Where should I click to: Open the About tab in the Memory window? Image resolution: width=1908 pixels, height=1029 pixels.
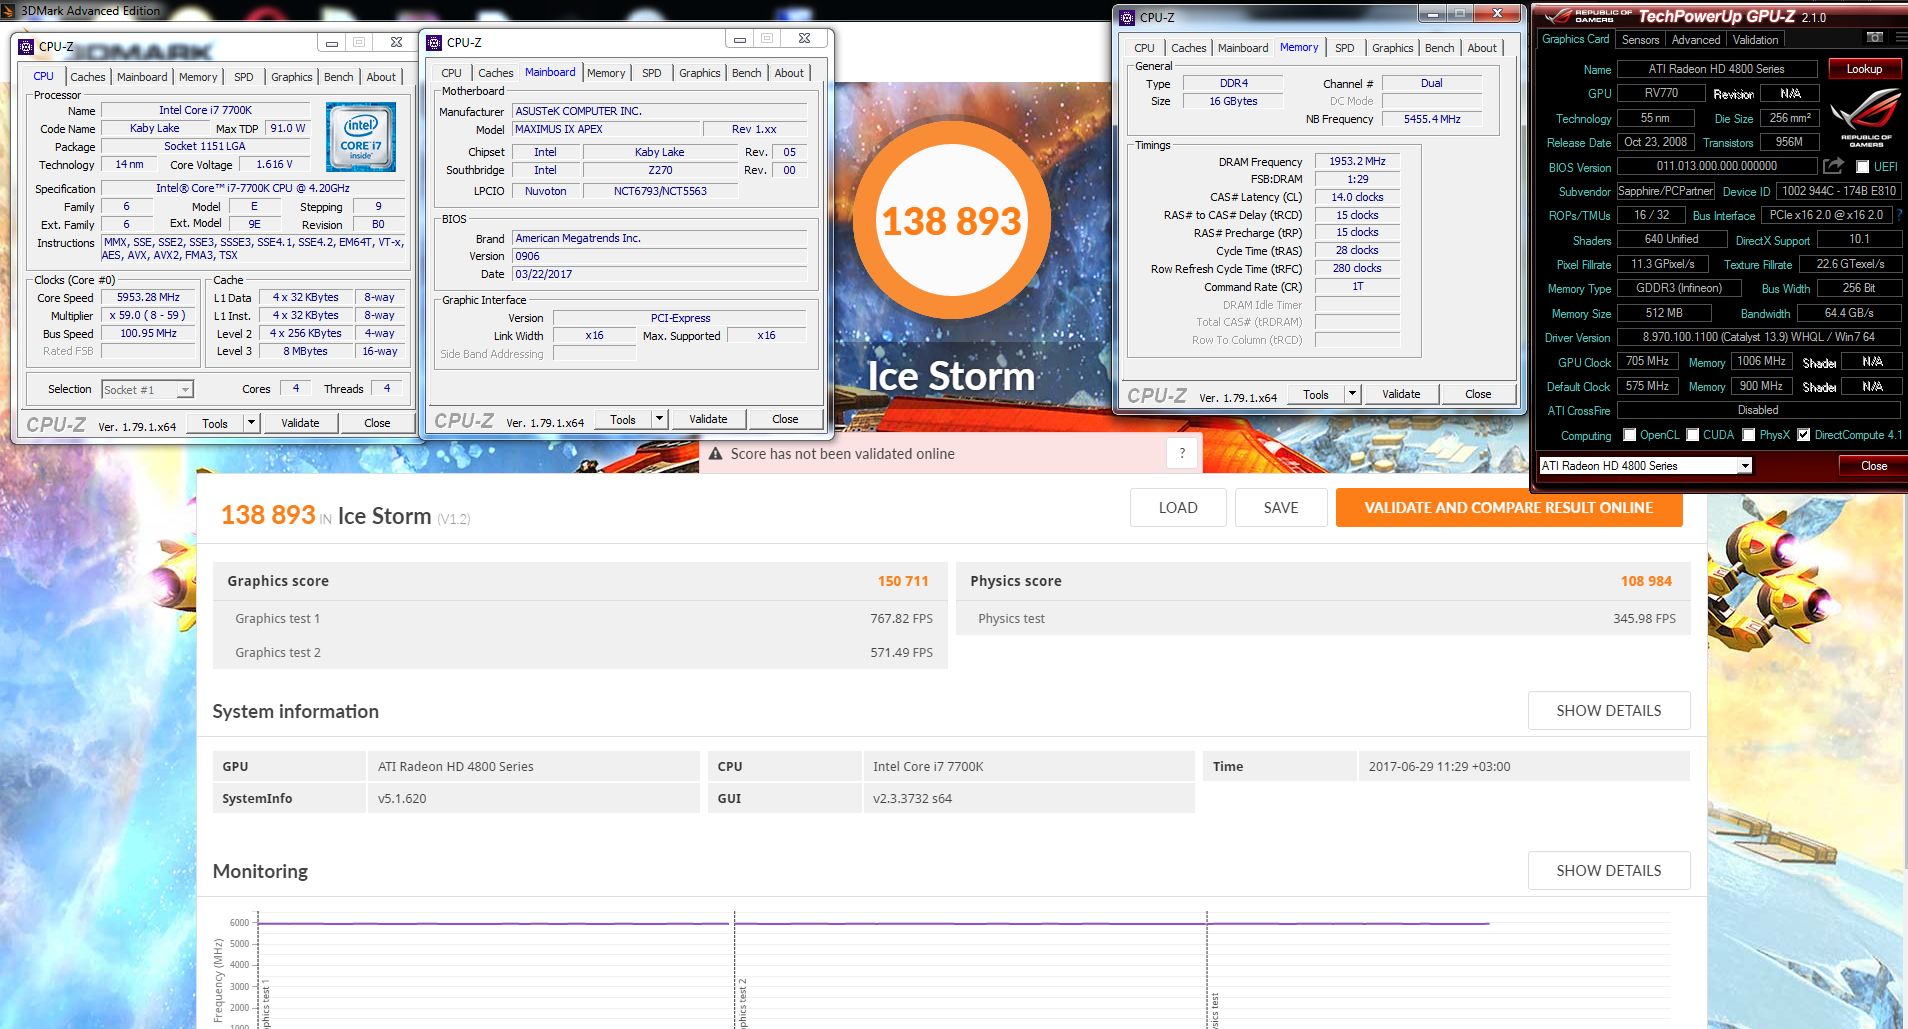coord(1482,48)
